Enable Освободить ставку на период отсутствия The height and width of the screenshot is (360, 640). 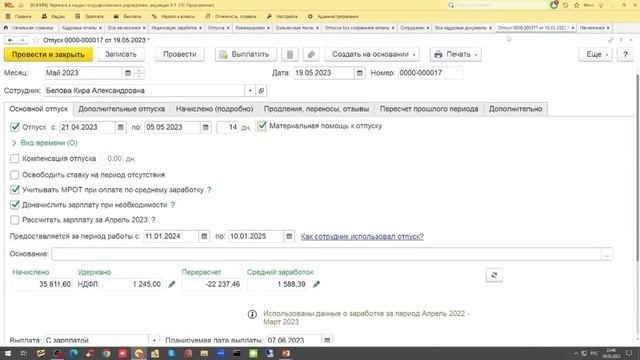pyautogui.click(x=15, y=175)
